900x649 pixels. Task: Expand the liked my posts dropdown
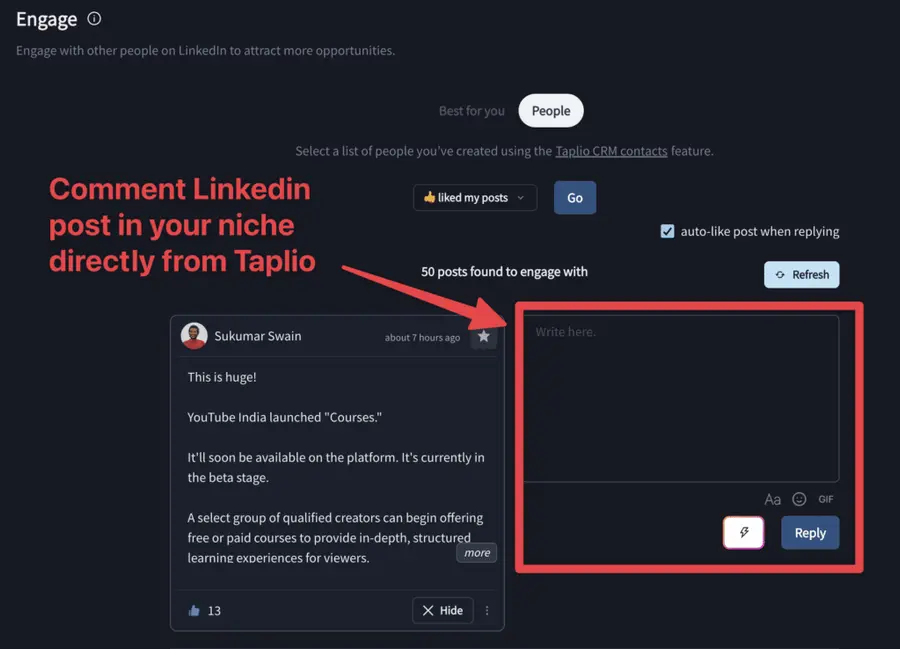pos(475,197)
